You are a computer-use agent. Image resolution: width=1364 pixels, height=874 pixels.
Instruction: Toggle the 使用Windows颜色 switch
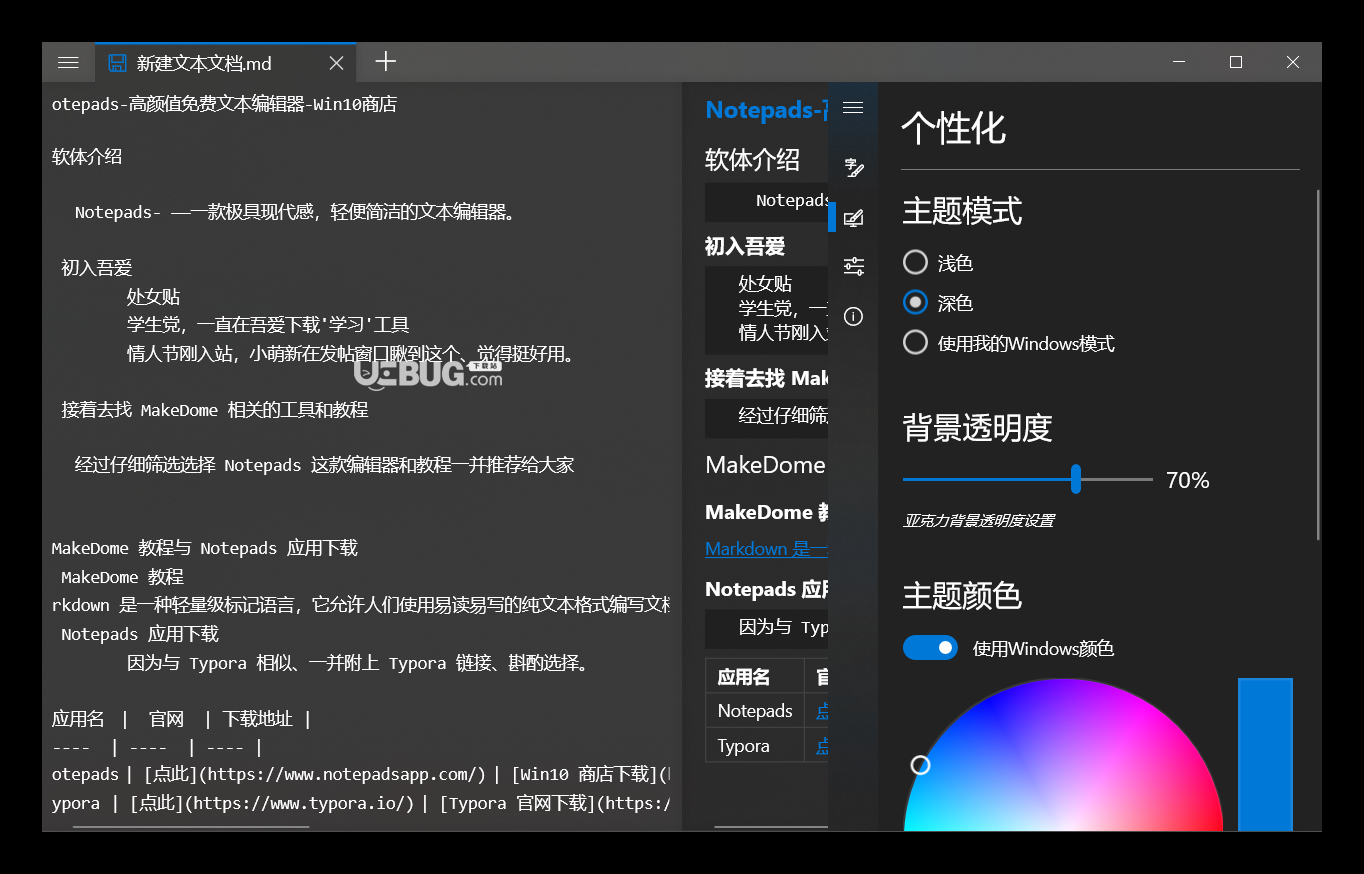930,648
